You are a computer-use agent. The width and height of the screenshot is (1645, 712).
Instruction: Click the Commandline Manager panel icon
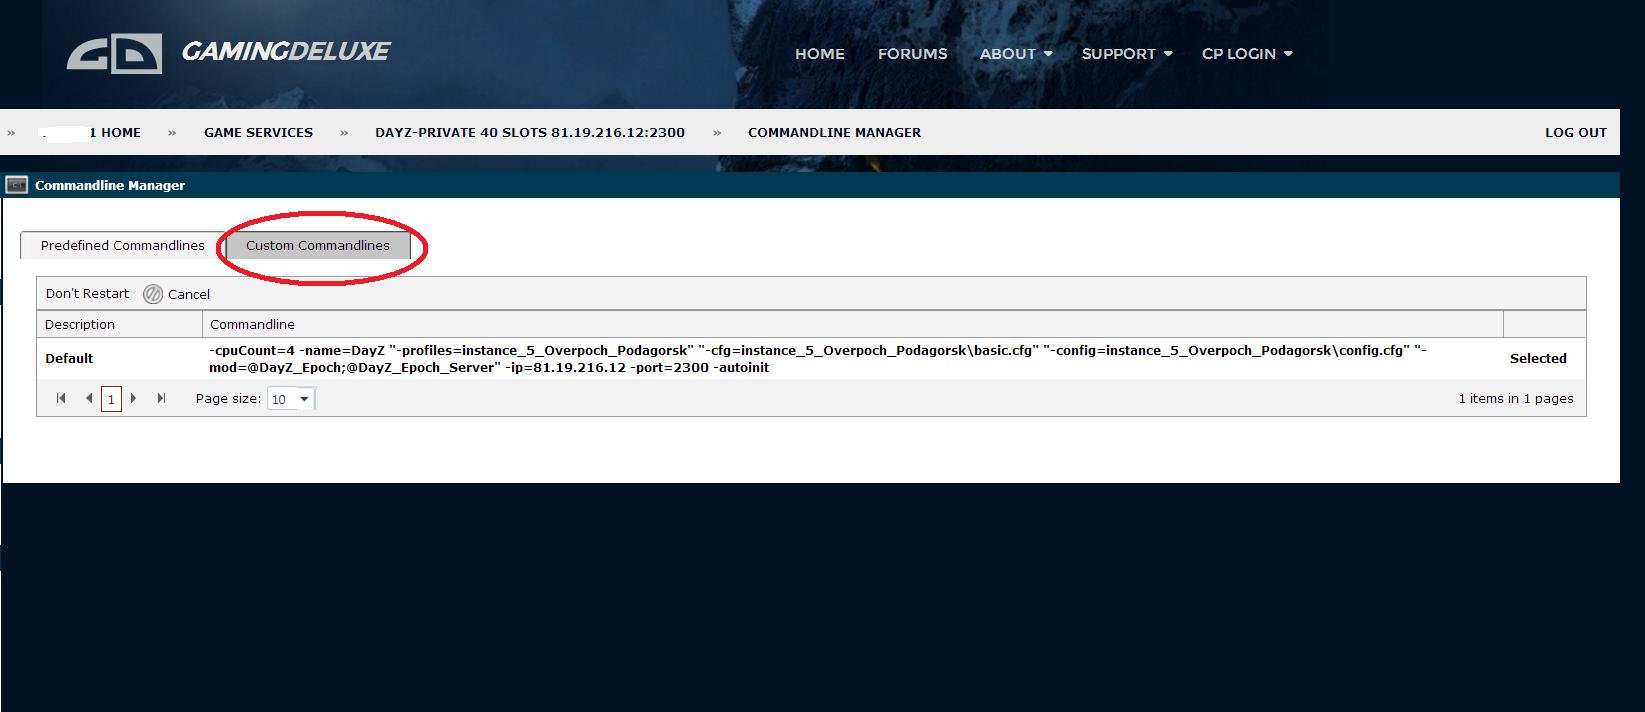[17, 185]
